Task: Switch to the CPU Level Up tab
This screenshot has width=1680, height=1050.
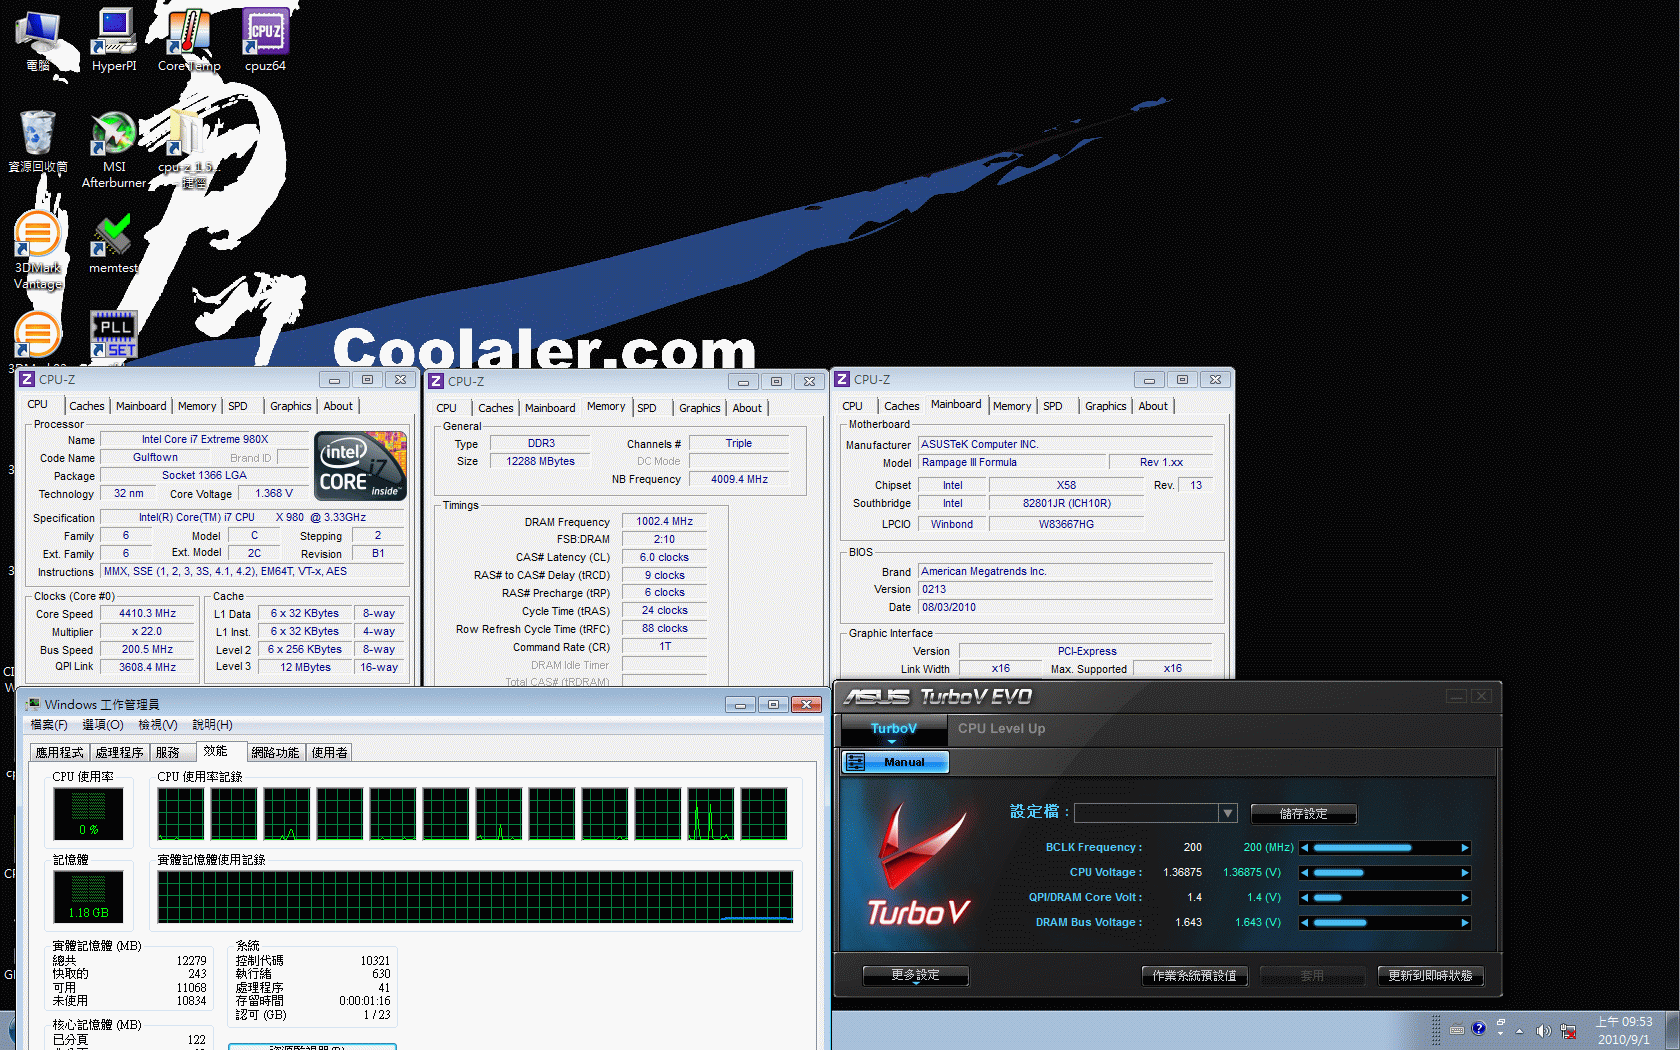Action: pos(1001,729)
